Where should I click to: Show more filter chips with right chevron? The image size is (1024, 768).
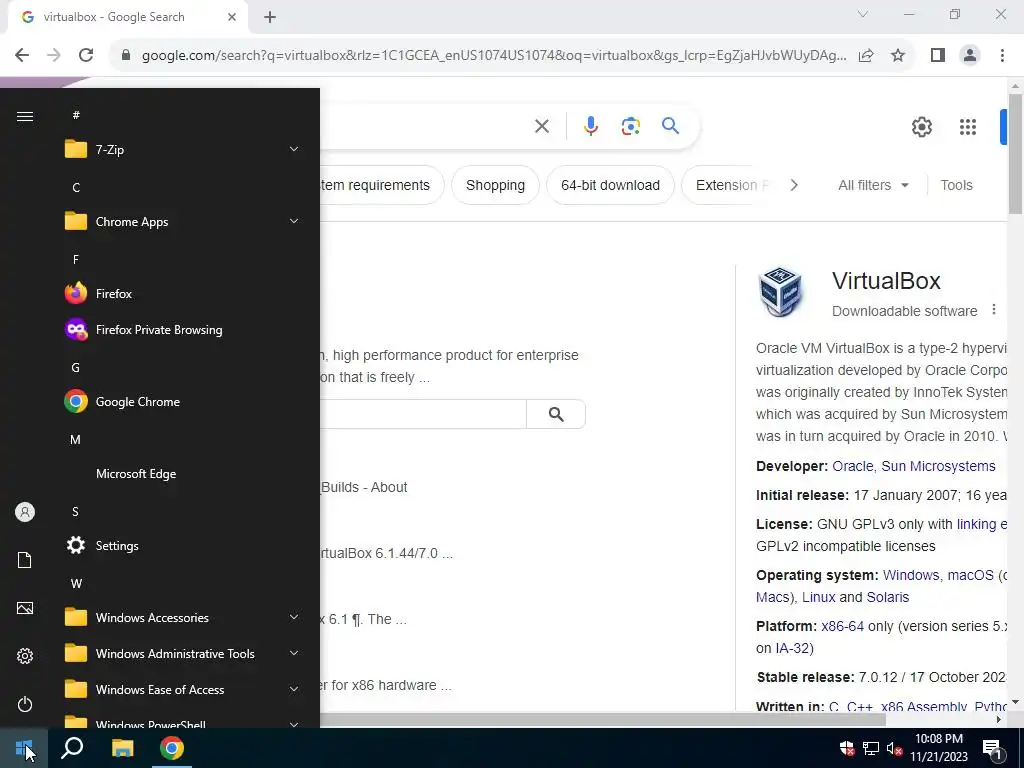[794, 185]
